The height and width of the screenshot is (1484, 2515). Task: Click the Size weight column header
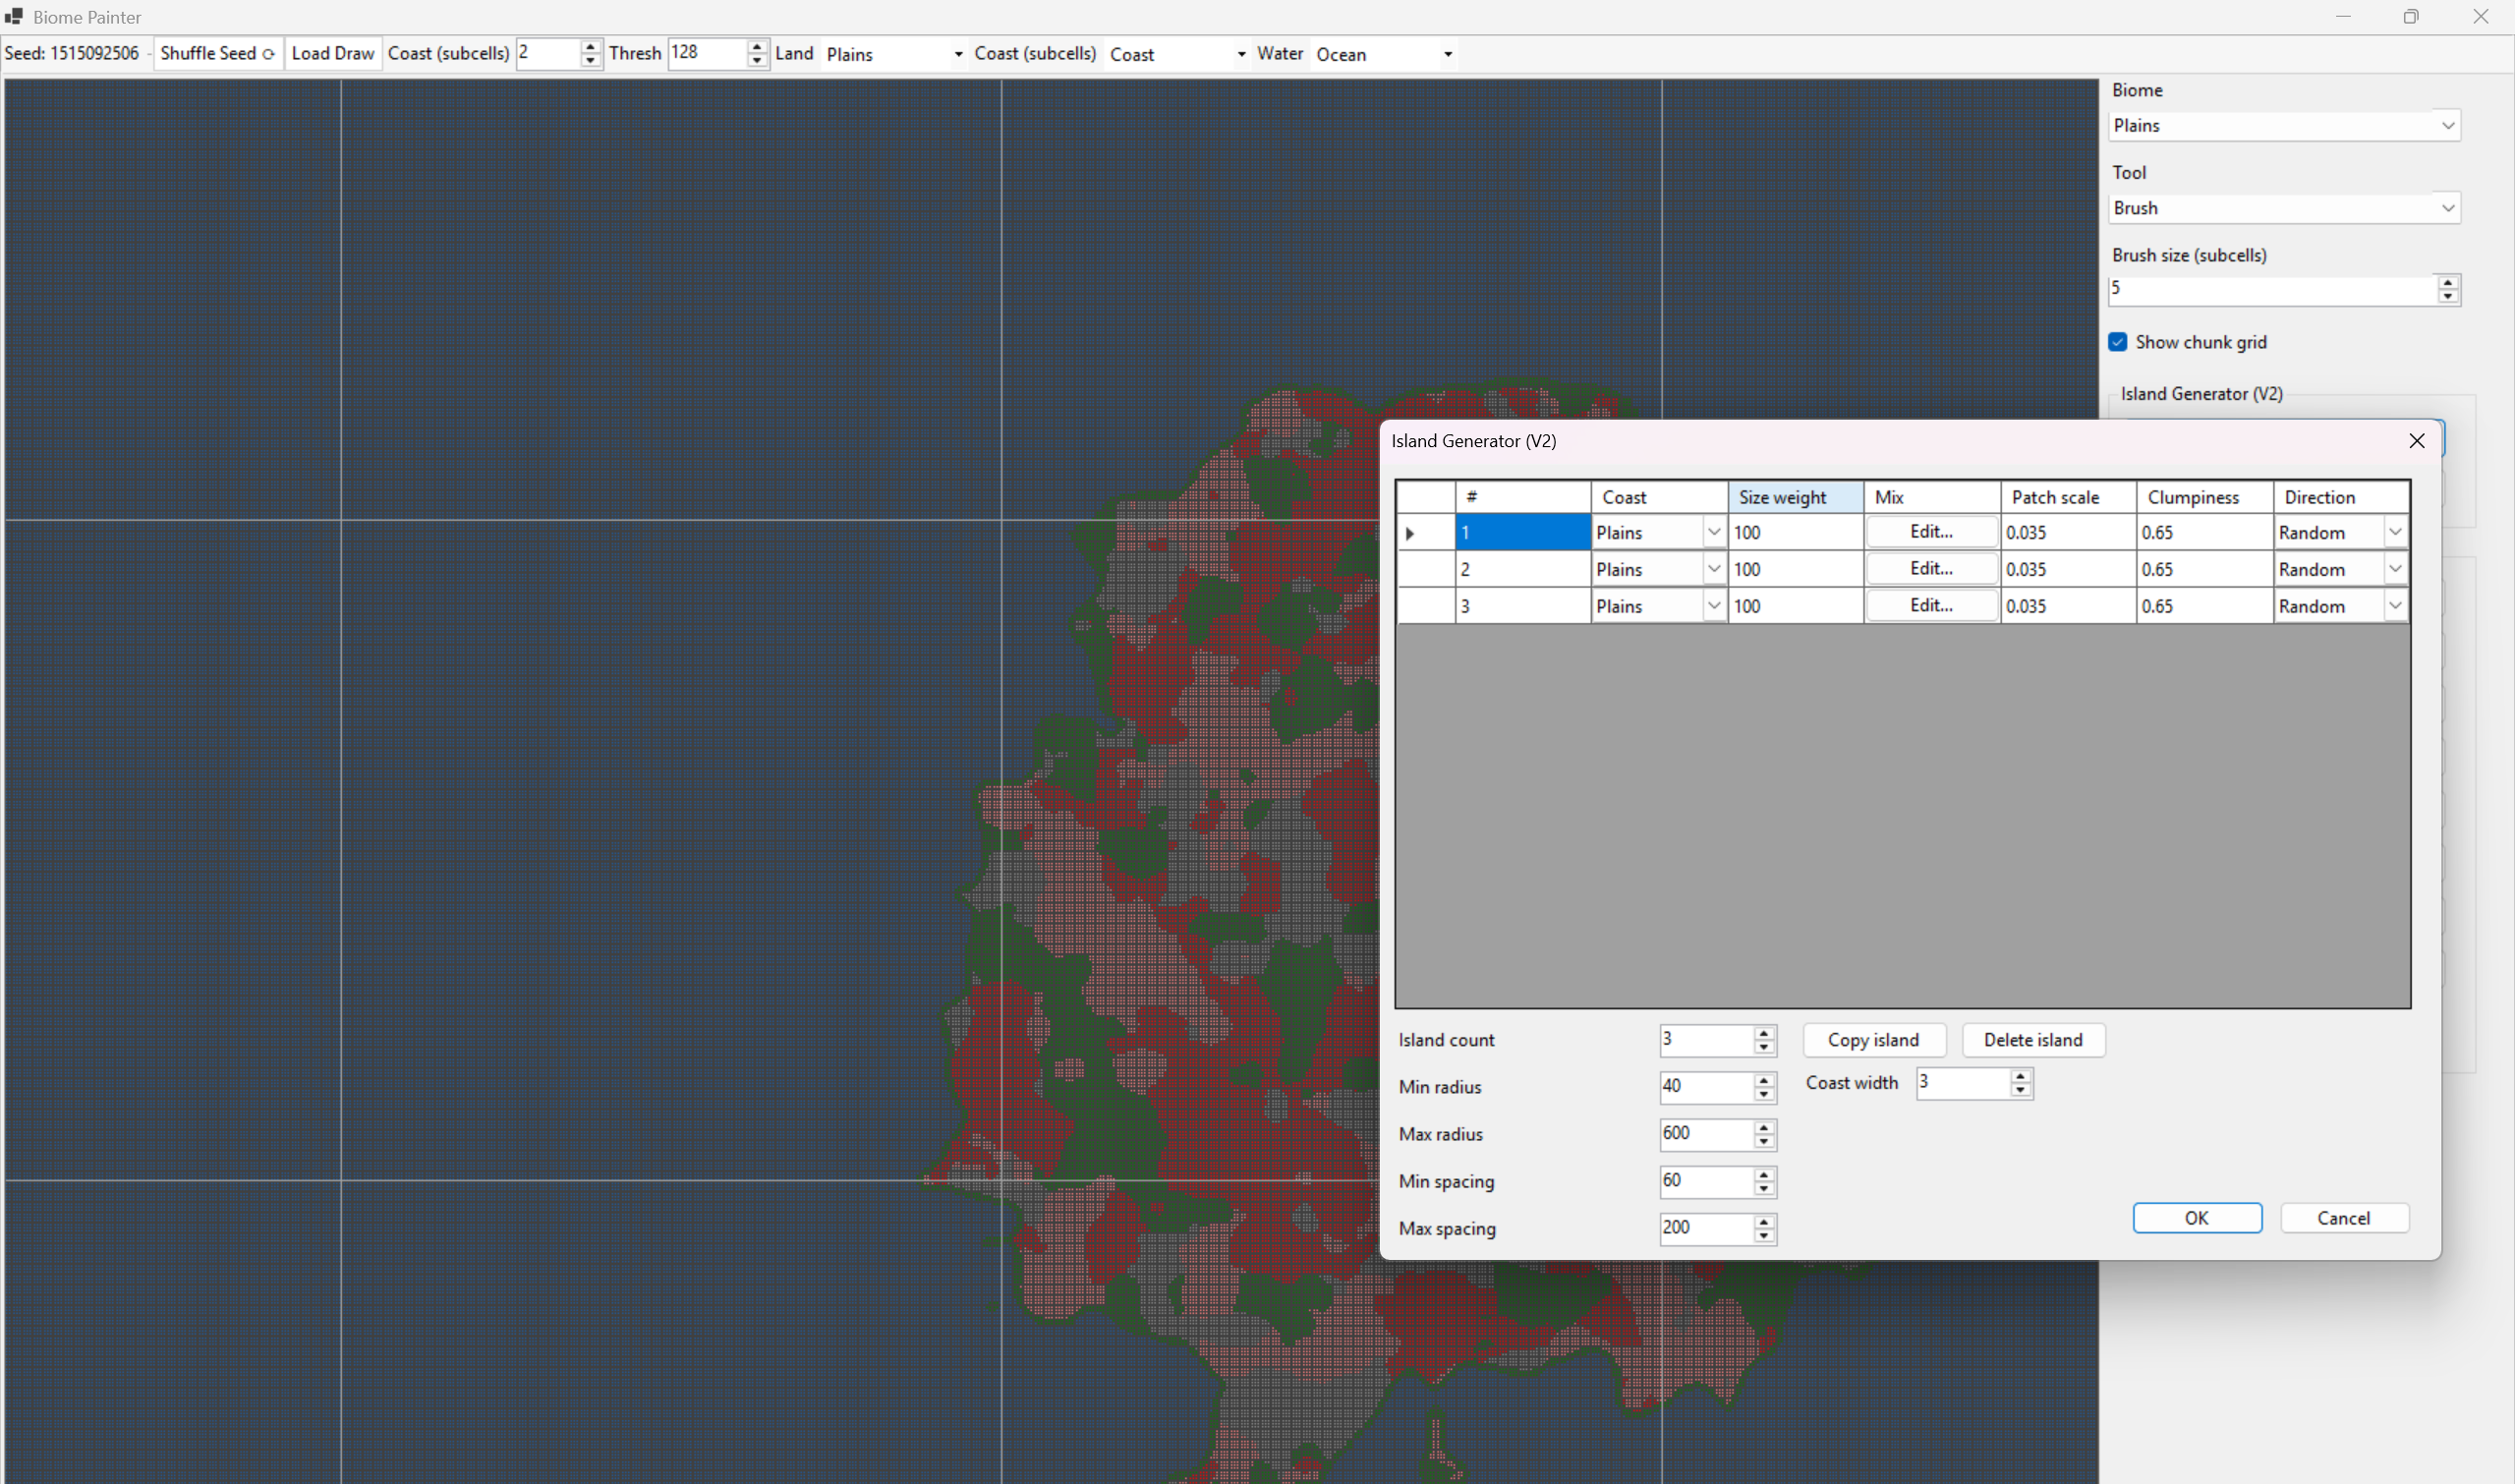(1794, 497)
